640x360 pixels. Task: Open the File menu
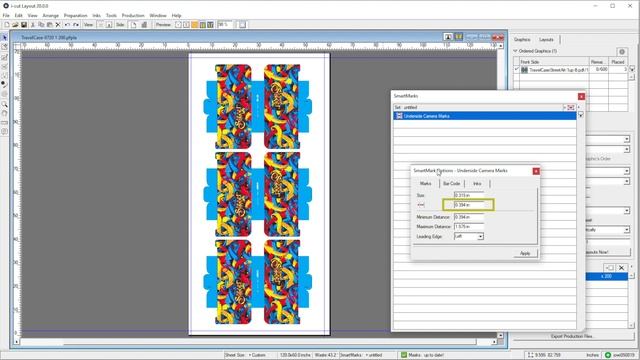(6, 16)
